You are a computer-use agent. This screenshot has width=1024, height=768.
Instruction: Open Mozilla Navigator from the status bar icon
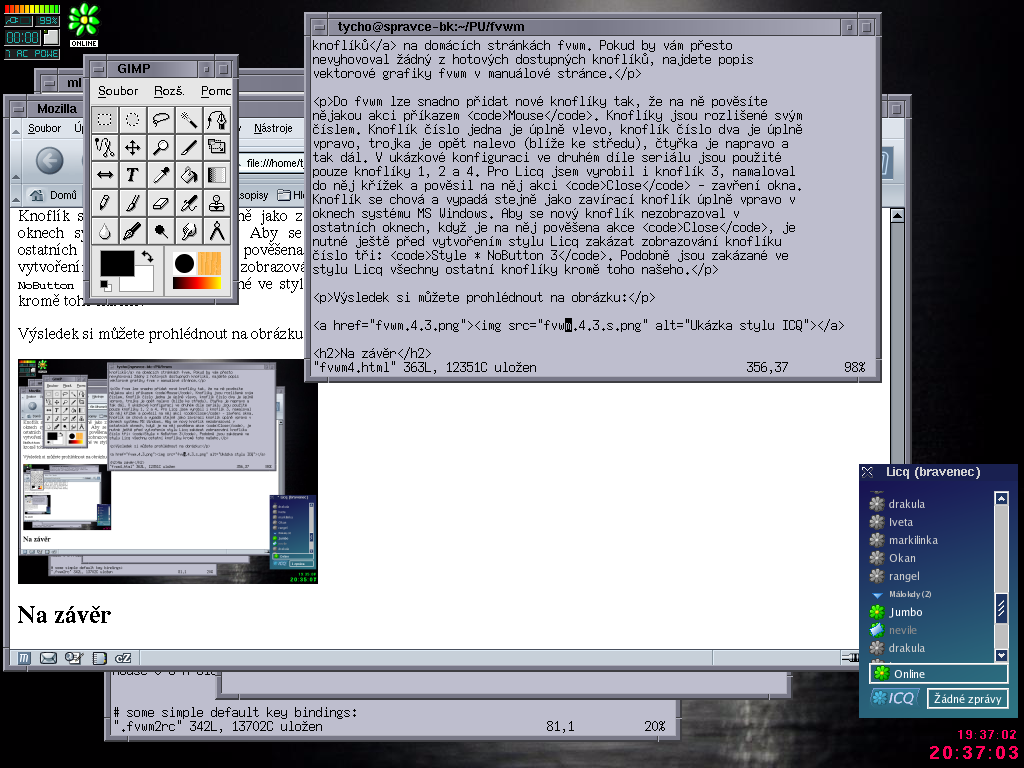(x=24, y=658)
